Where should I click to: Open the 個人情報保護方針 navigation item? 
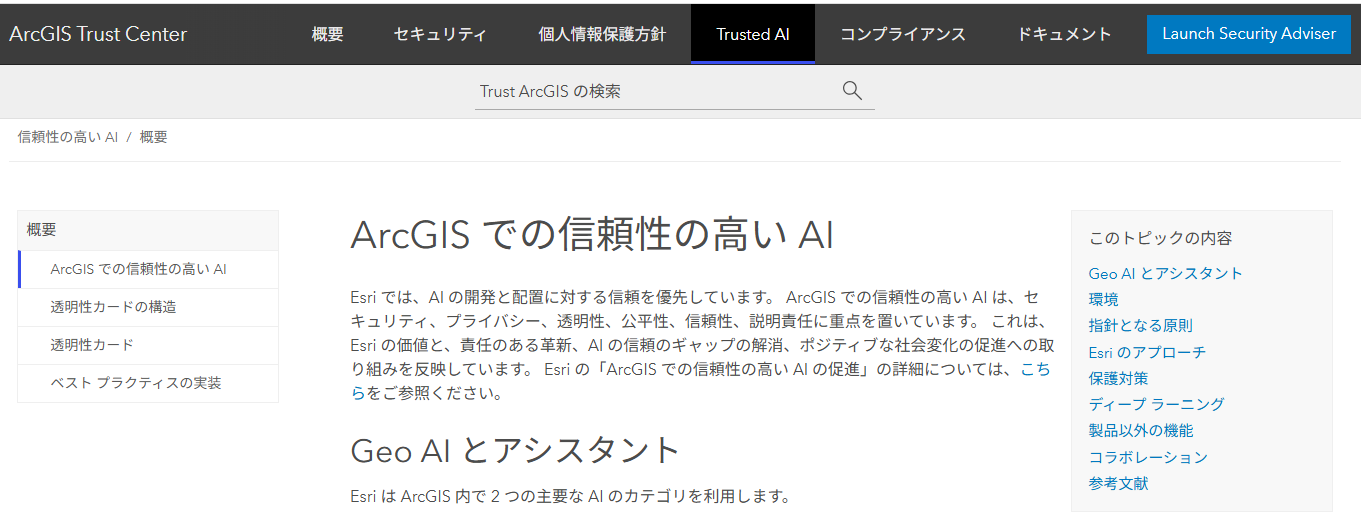[602, 34]
